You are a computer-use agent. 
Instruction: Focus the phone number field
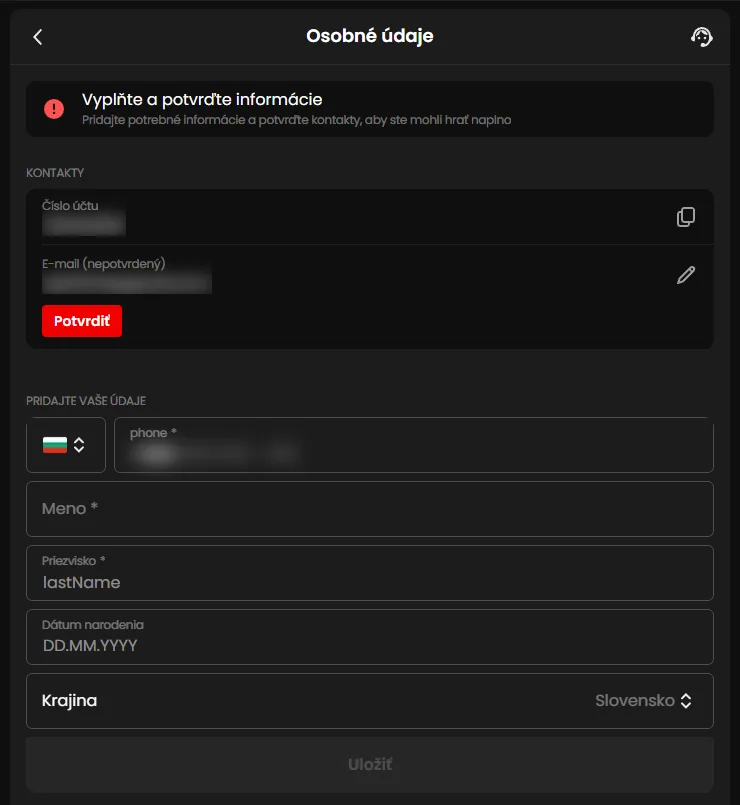click(413, 445)
